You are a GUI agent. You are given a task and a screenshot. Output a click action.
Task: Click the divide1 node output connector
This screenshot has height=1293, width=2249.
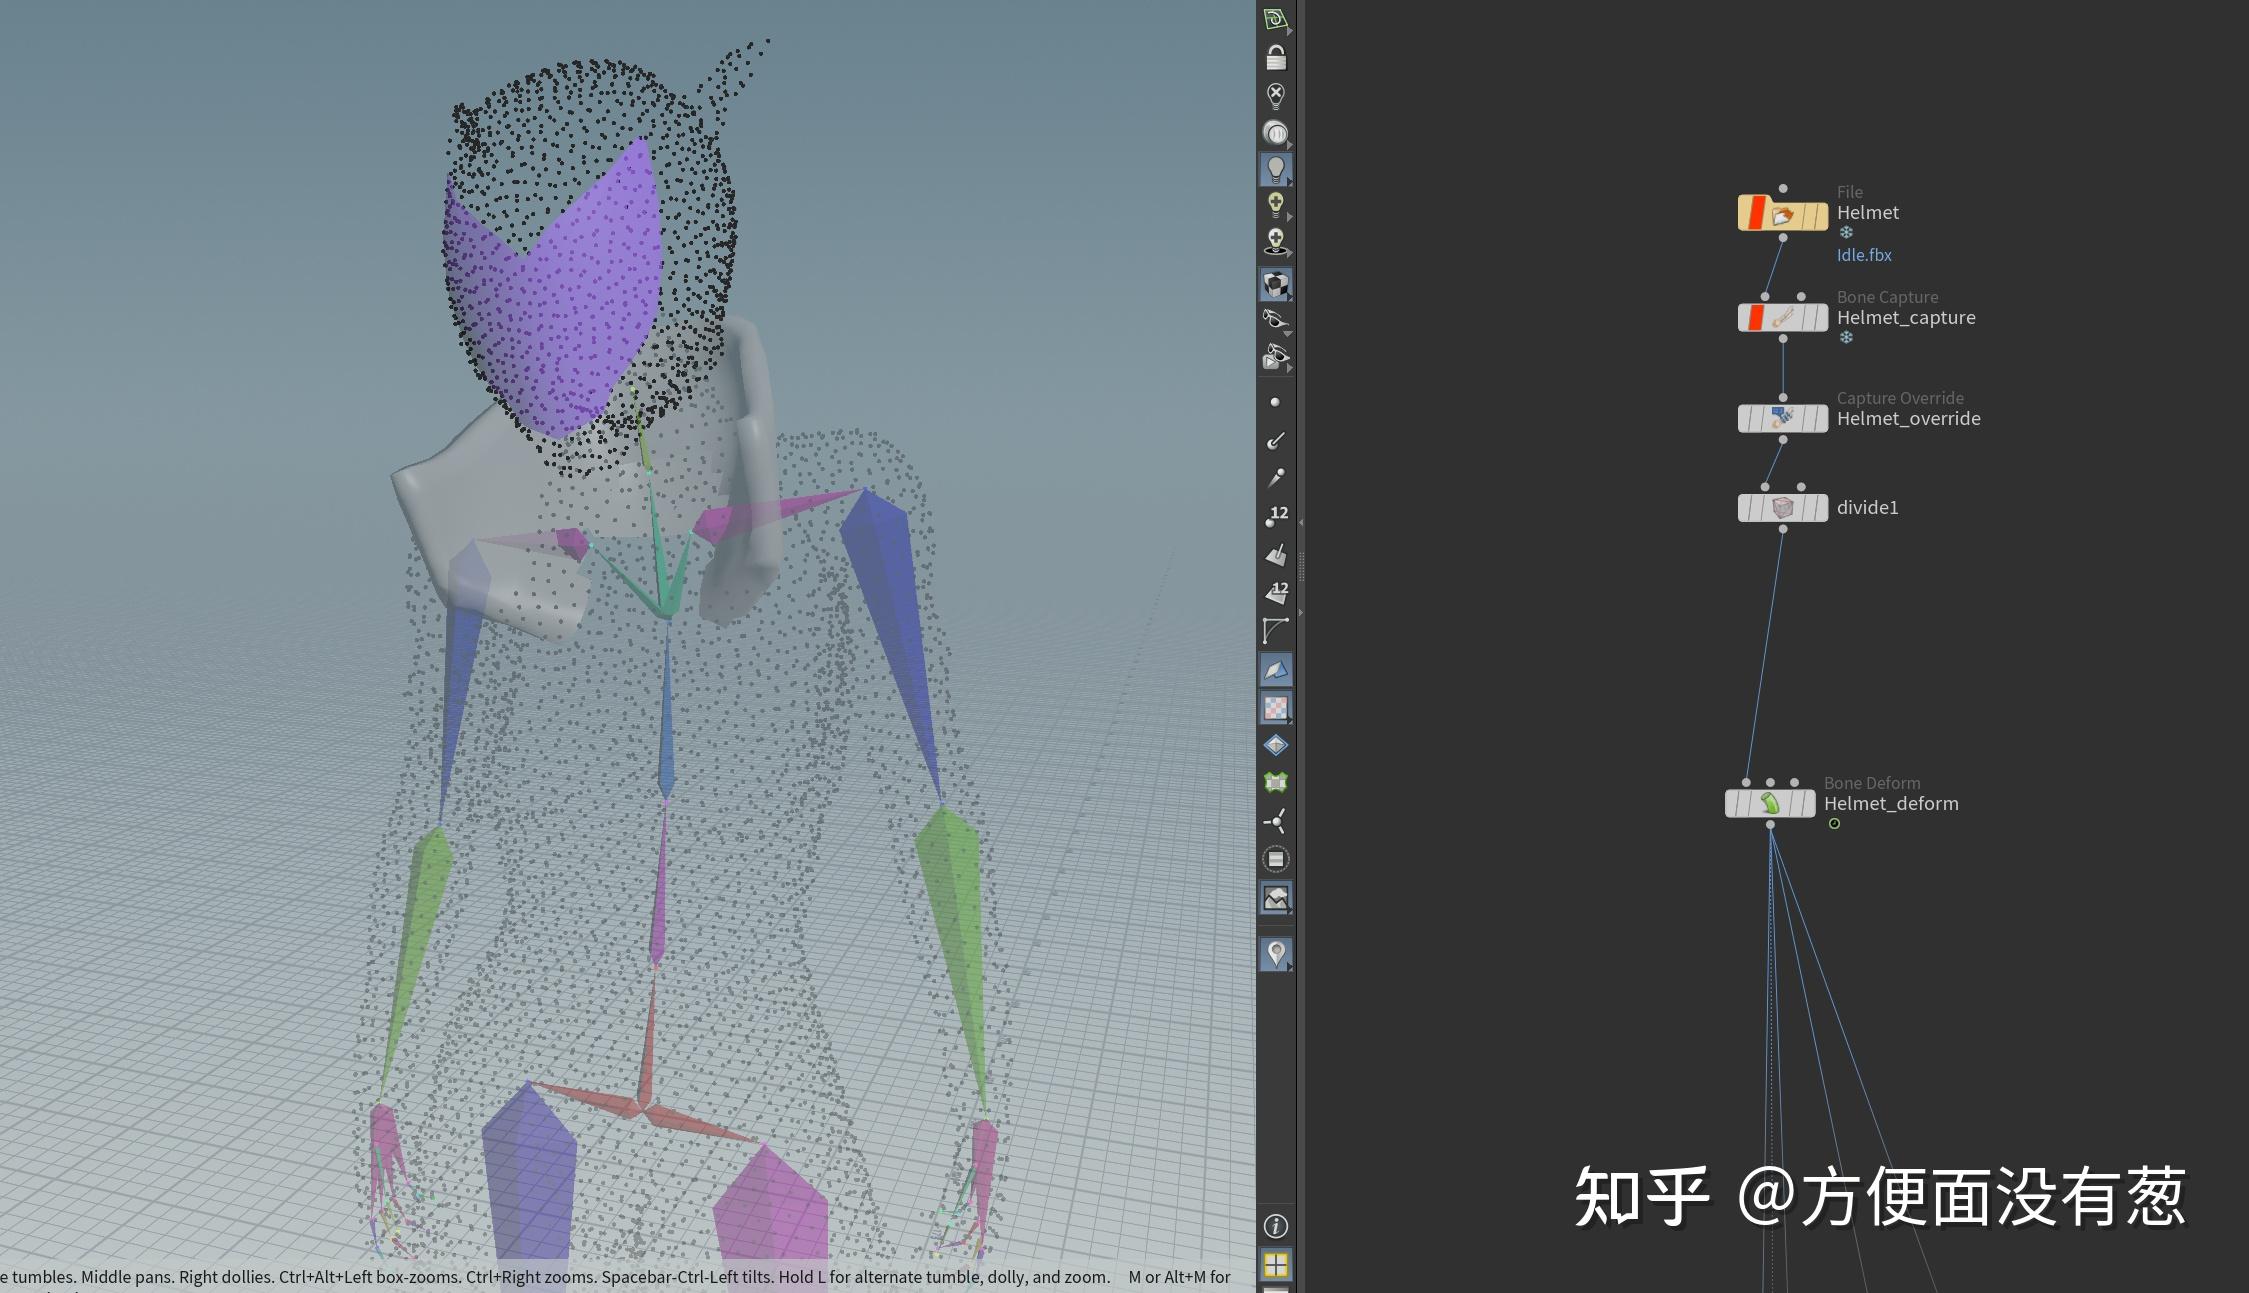(1783, 529)
